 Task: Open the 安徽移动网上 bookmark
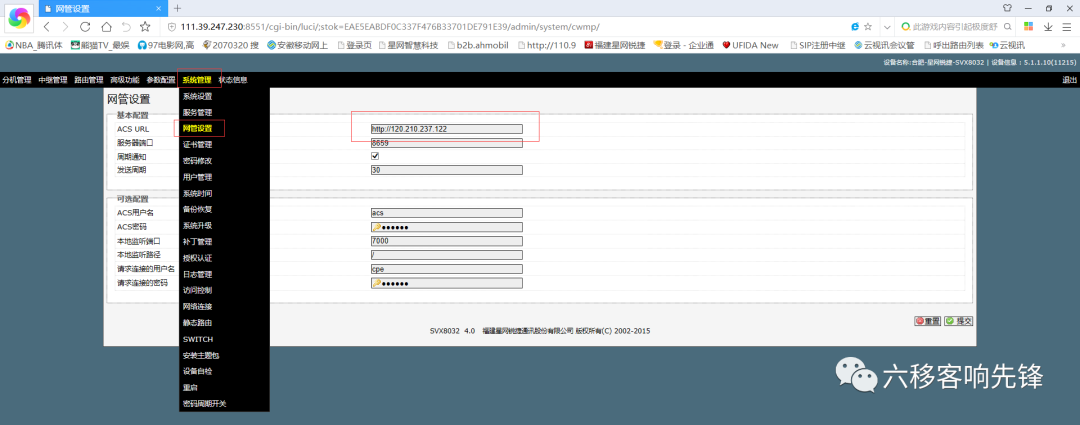coord(298,45)
